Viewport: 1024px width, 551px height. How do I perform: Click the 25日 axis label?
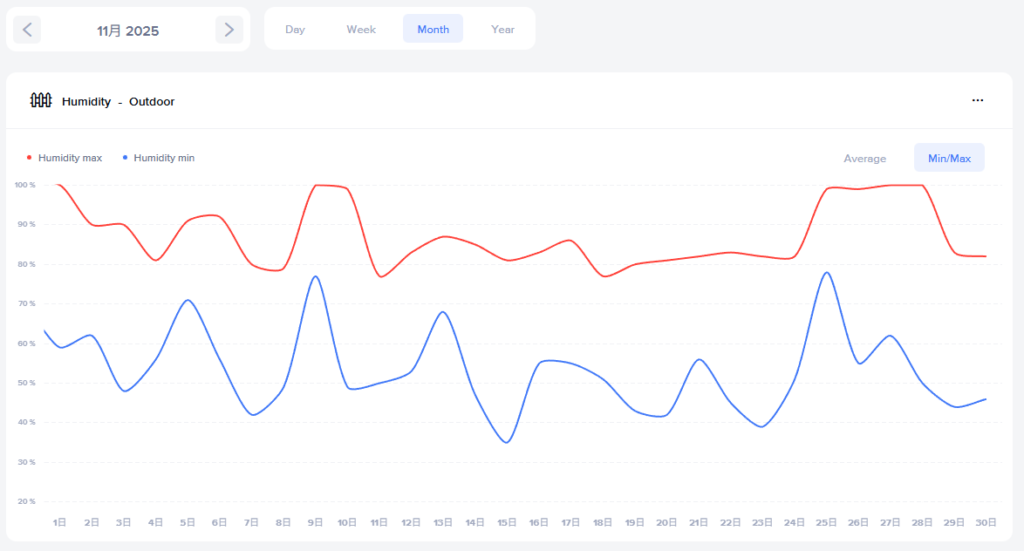pyautogui.click(x=826, y=522)
